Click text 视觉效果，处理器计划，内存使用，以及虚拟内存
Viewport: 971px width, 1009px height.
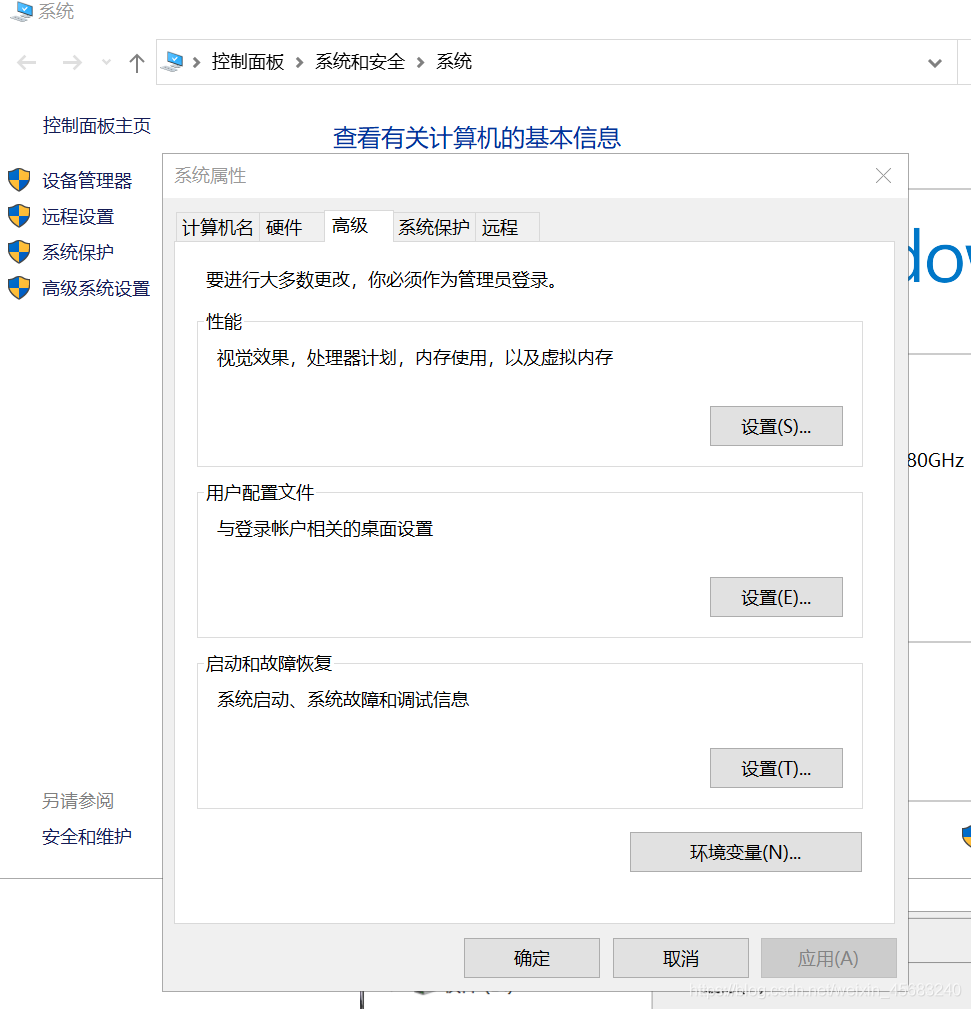pos(414,358)
